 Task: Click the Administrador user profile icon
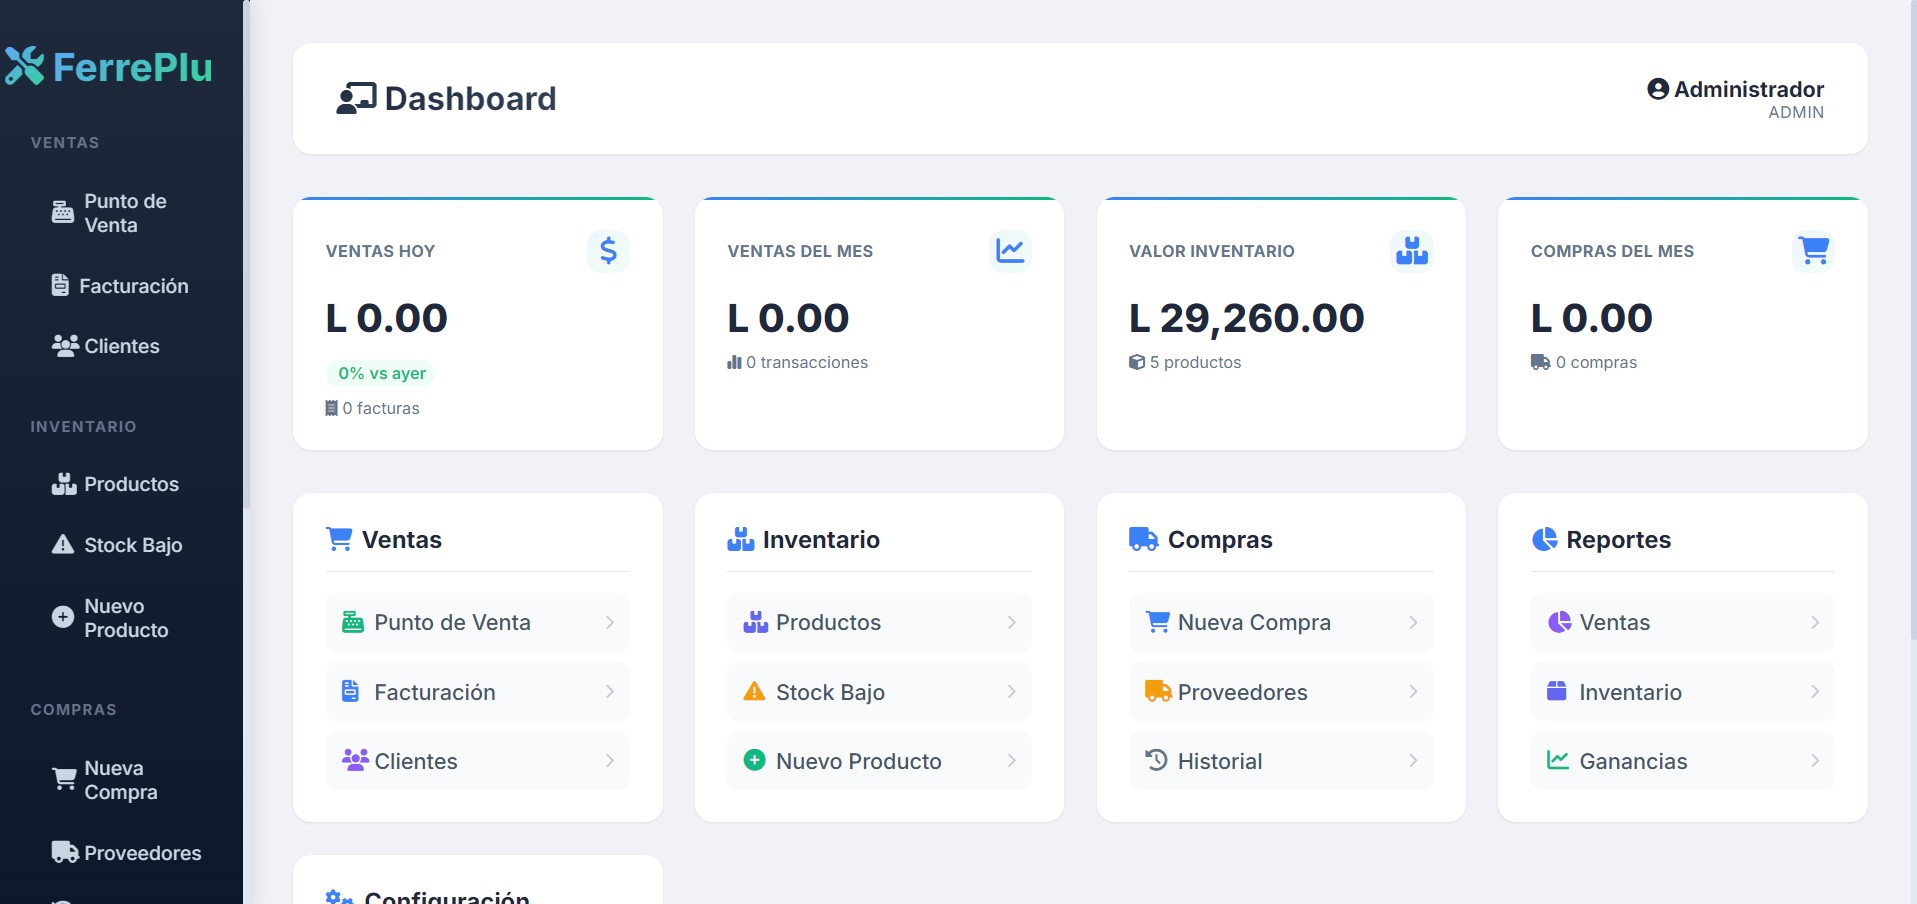(1657, 88)
